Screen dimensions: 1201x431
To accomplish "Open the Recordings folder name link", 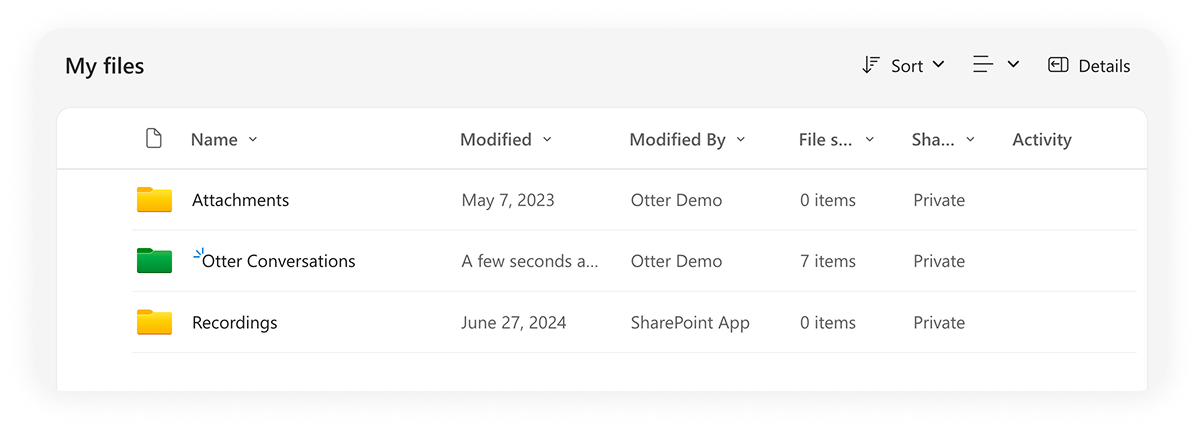I will click(235, 323).
